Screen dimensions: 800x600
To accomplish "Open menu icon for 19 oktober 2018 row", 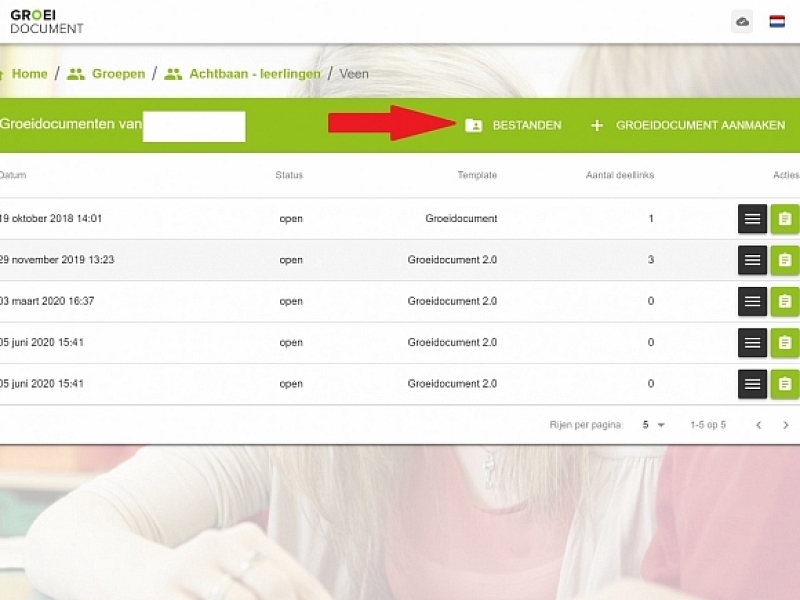I will pyautogui.click(x=752, y=219).
